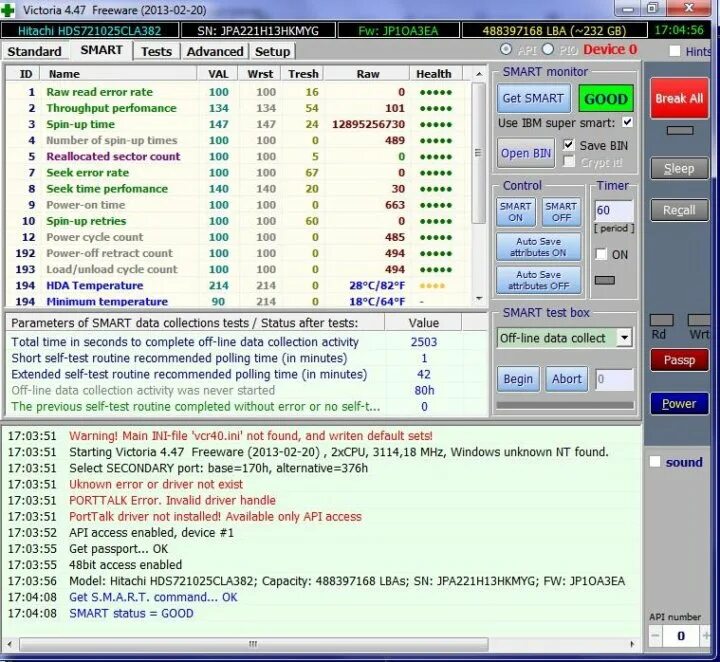Click the SMART table vertical scrollbar thumb
Screen dimensions: 720x662
[x=478, y=152]
